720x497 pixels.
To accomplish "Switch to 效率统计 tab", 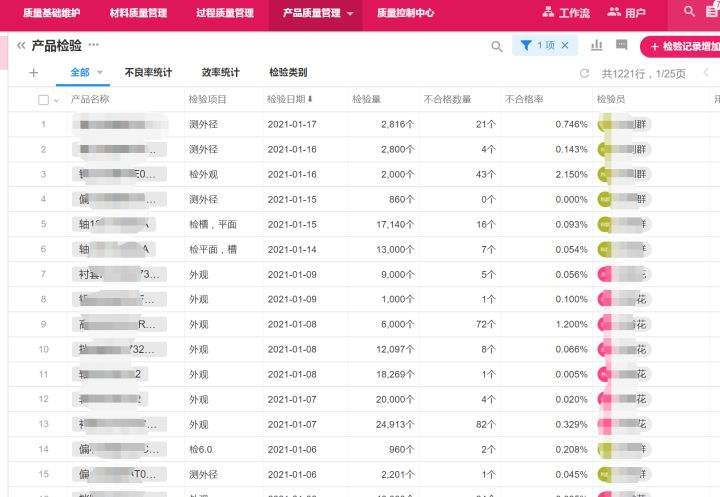I will click(x=220, y=72).
